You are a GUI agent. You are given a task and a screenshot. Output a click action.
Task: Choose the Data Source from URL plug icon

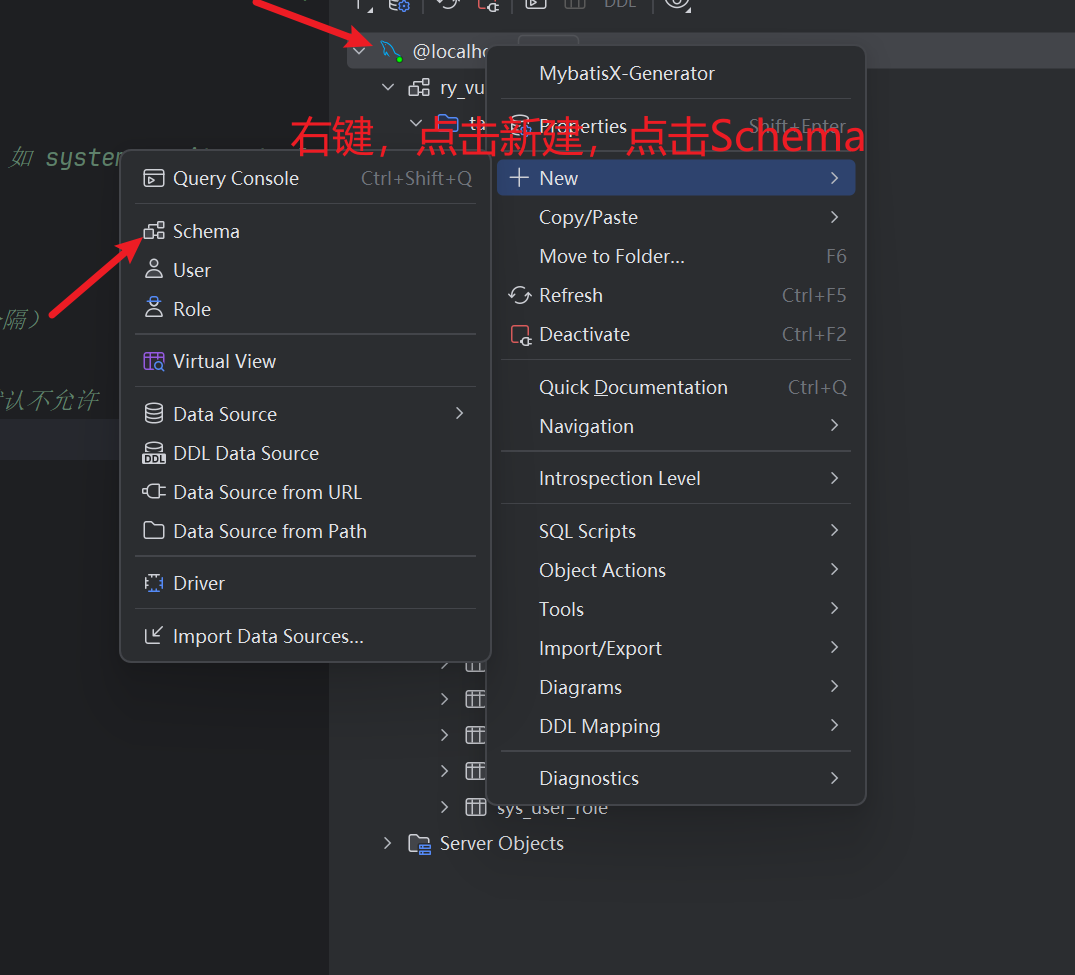154,492
